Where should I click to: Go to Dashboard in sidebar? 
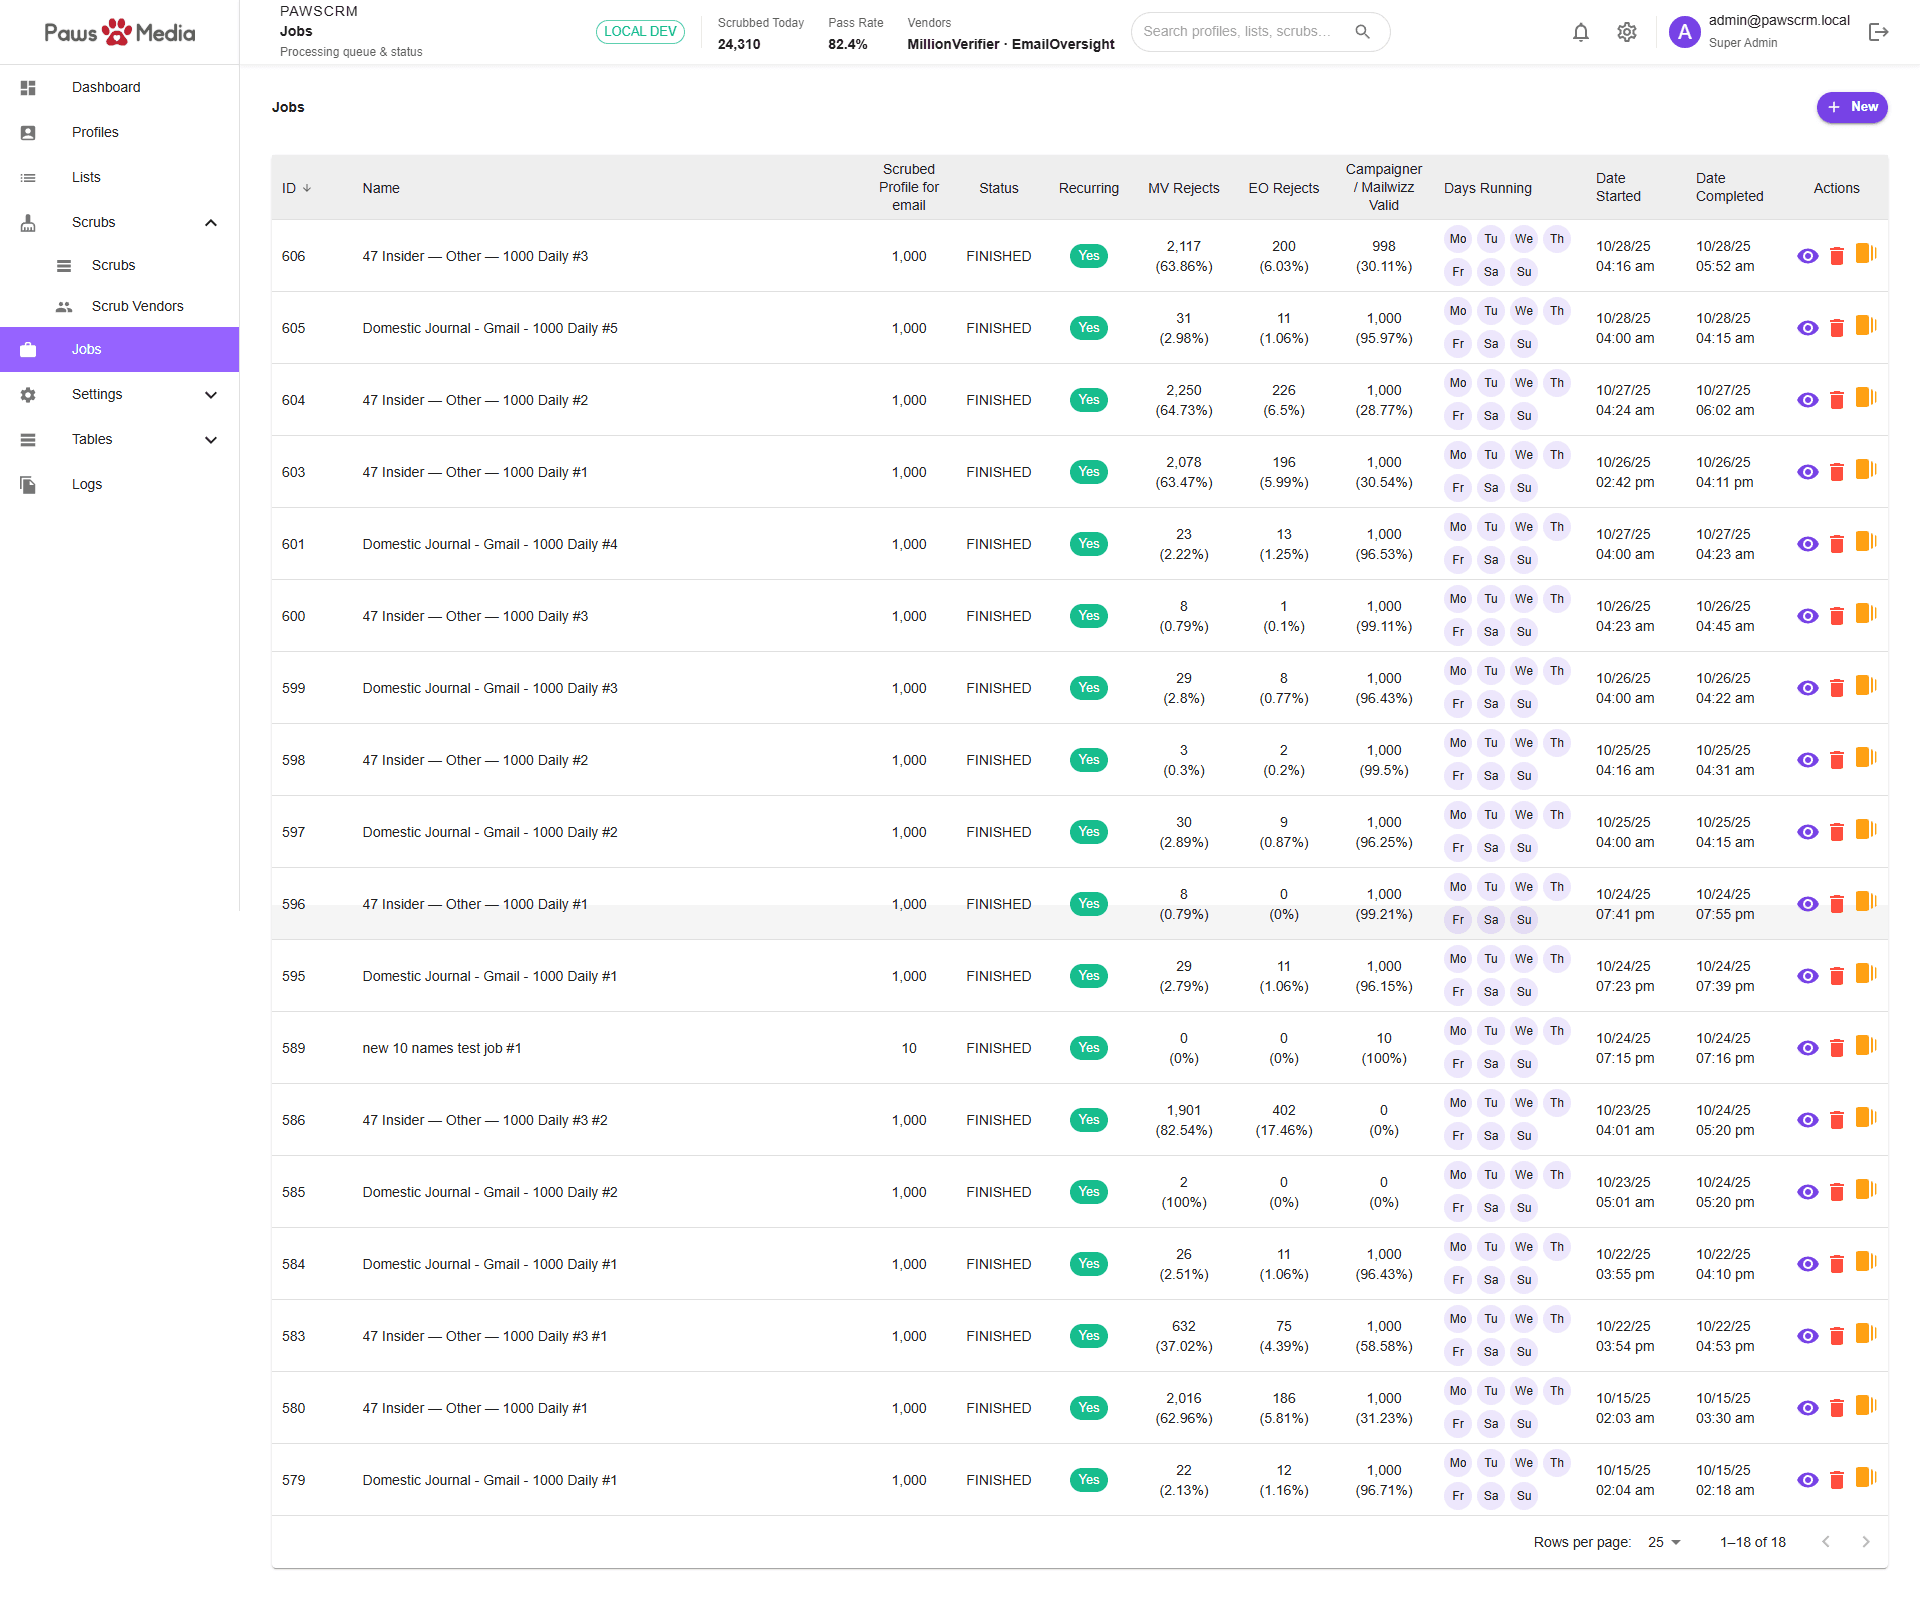click(x=106, y=87)
